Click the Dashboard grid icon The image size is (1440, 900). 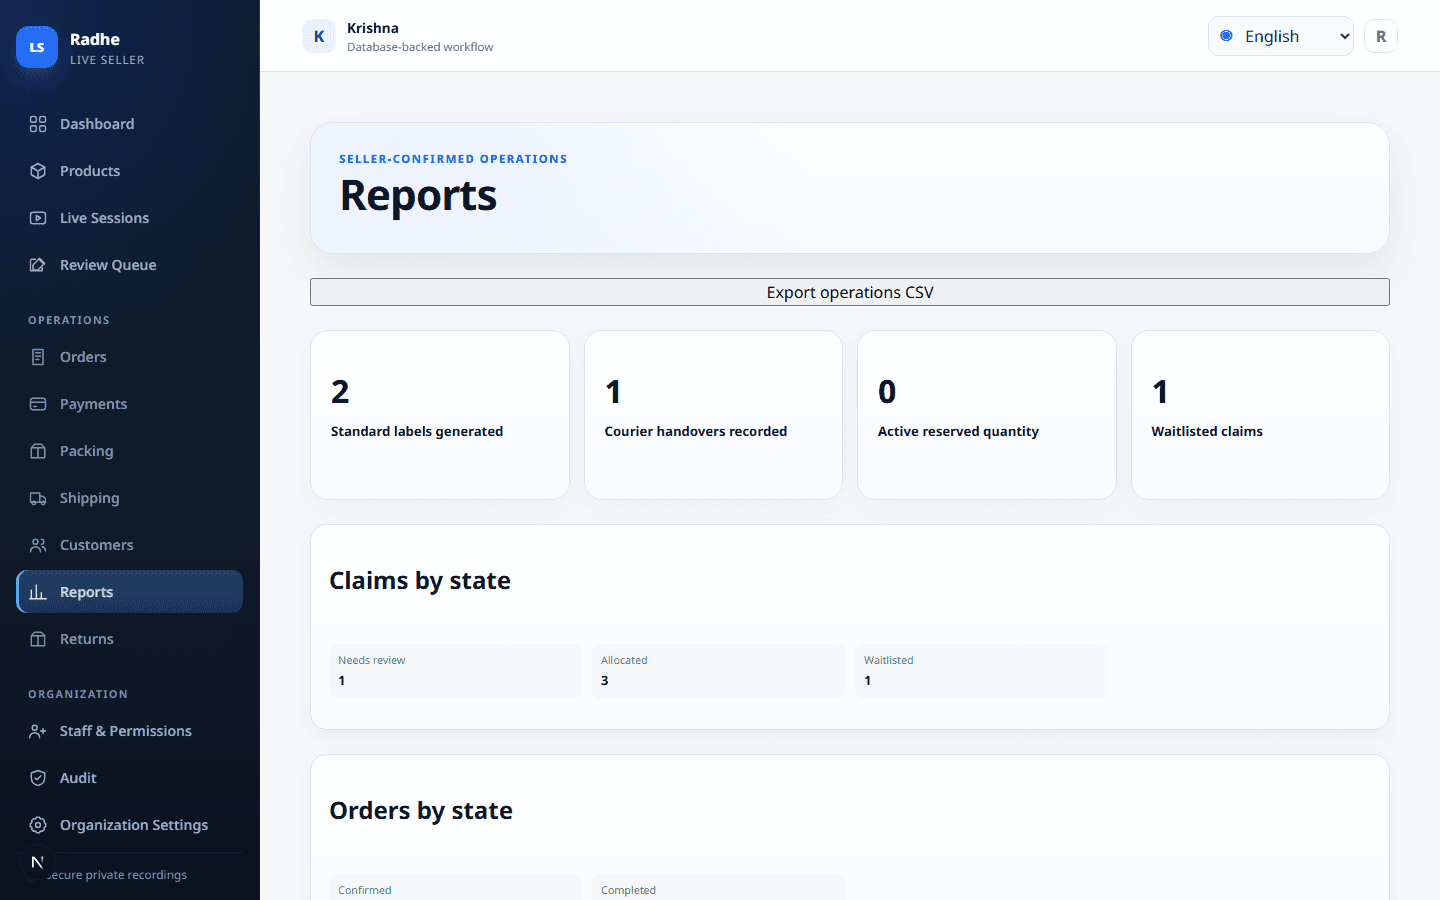(38, 124)
